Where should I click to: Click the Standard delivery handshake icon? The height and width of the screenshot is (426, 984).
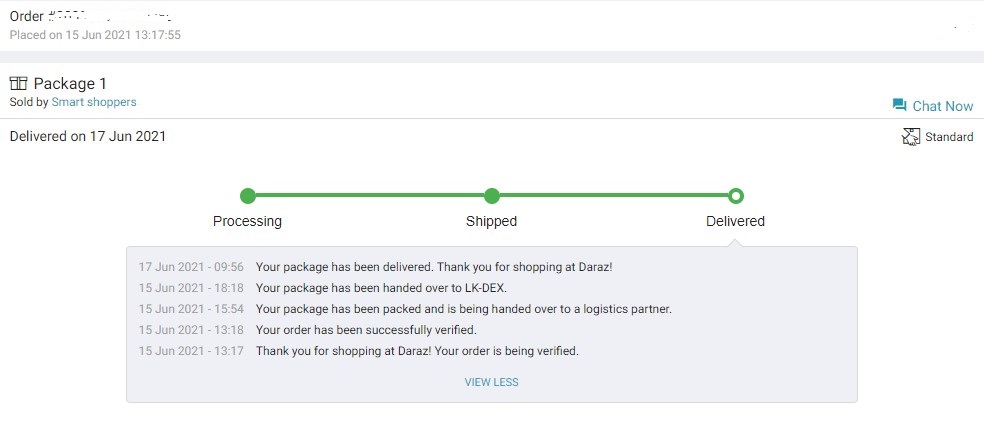tap(910, 136)
